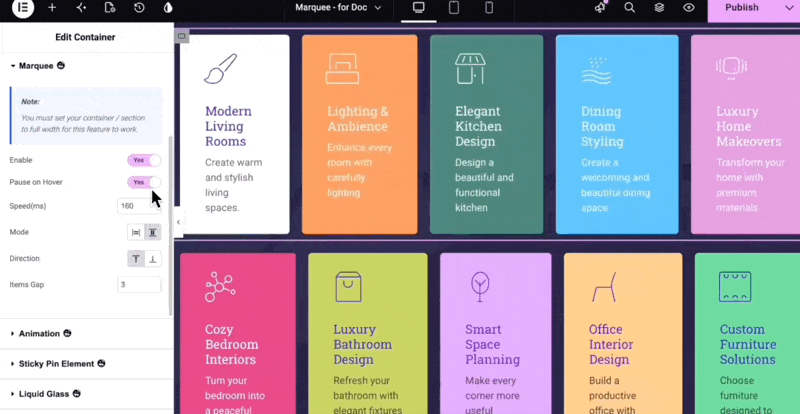Select the Lighting & Ambience heading

(x=358, y=118)
